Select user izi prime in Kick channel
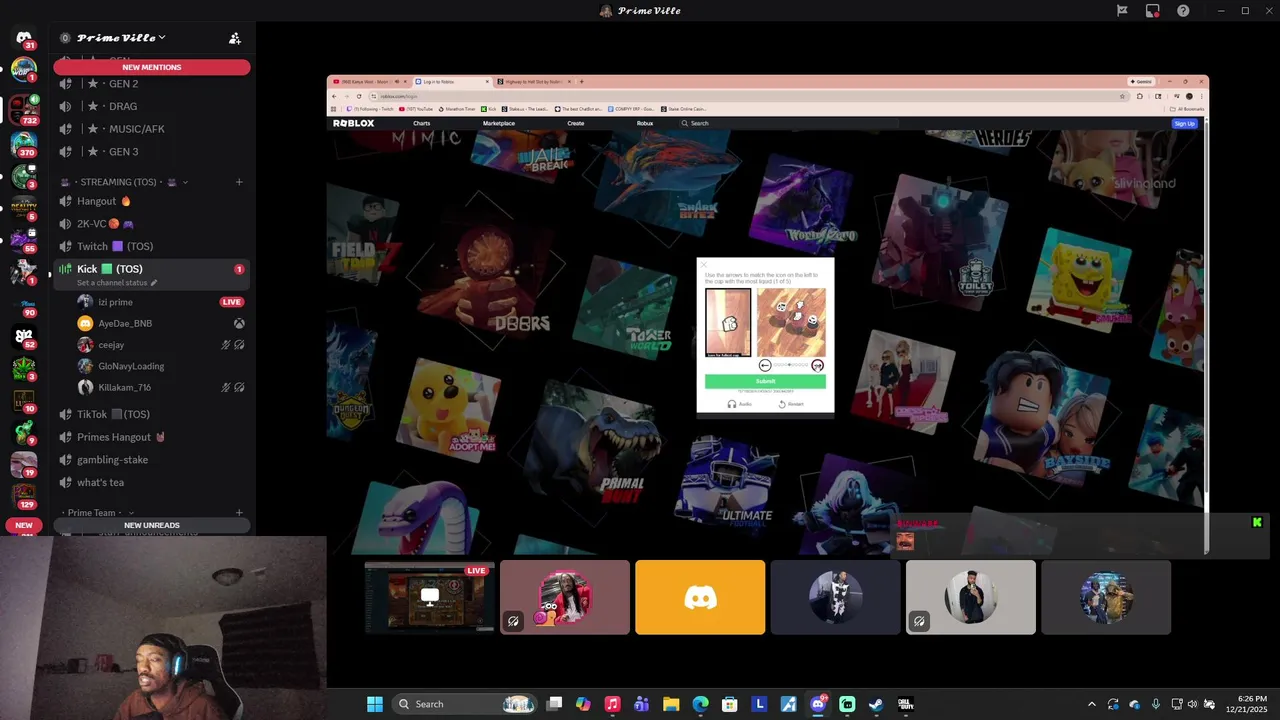Image resolution: width=1280 pixels, height=720 pixels. point(160,302)
